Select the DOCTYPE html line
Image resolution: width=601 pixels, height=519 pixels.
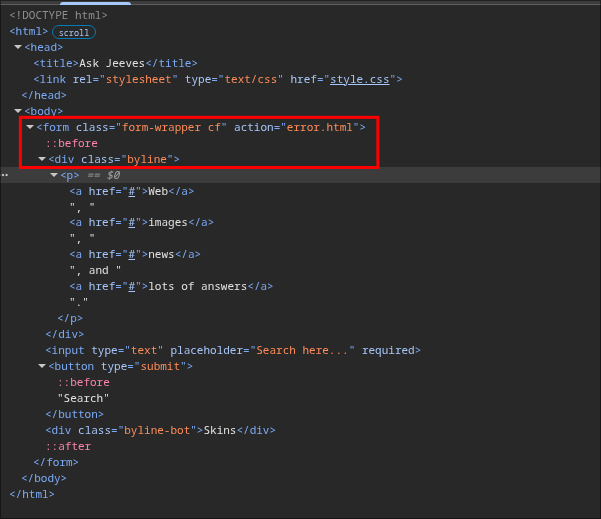click(x=58, y=15)
